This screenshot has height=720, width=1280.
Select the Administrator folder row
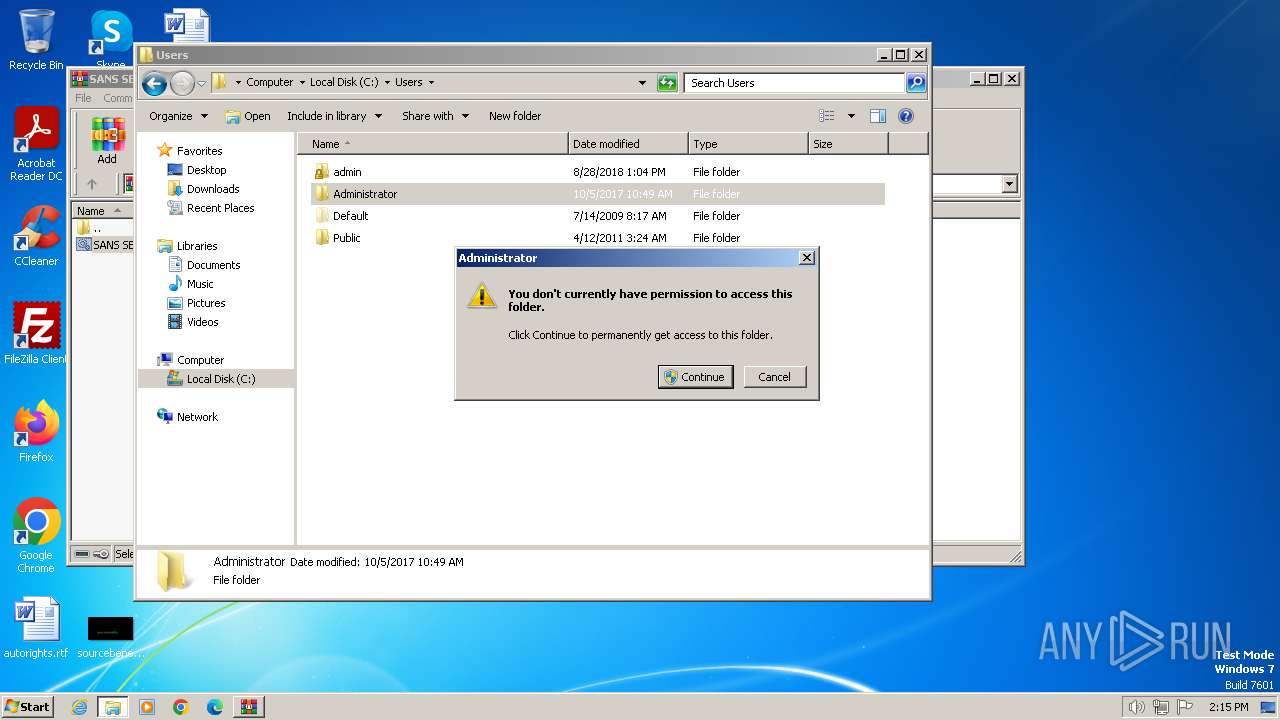coord(598,194)
